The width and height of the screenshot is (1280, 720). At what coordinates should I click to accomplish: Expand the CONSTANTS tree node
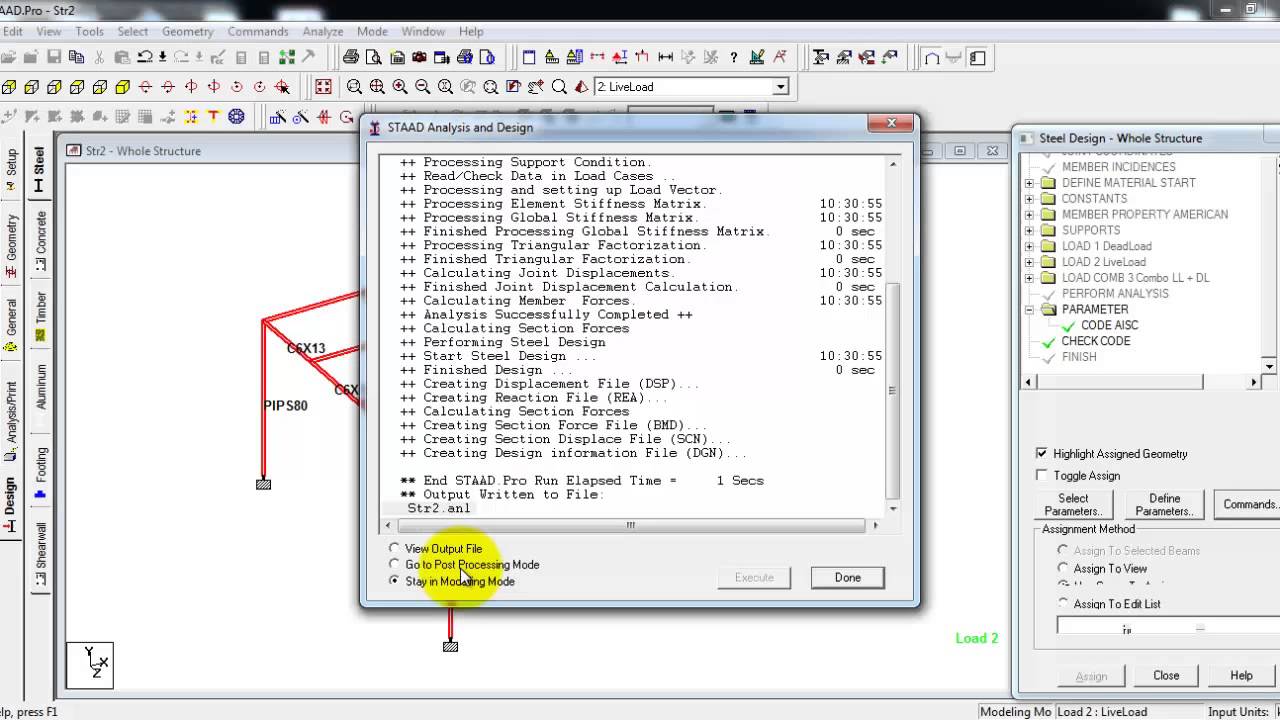click(1029, 199)
